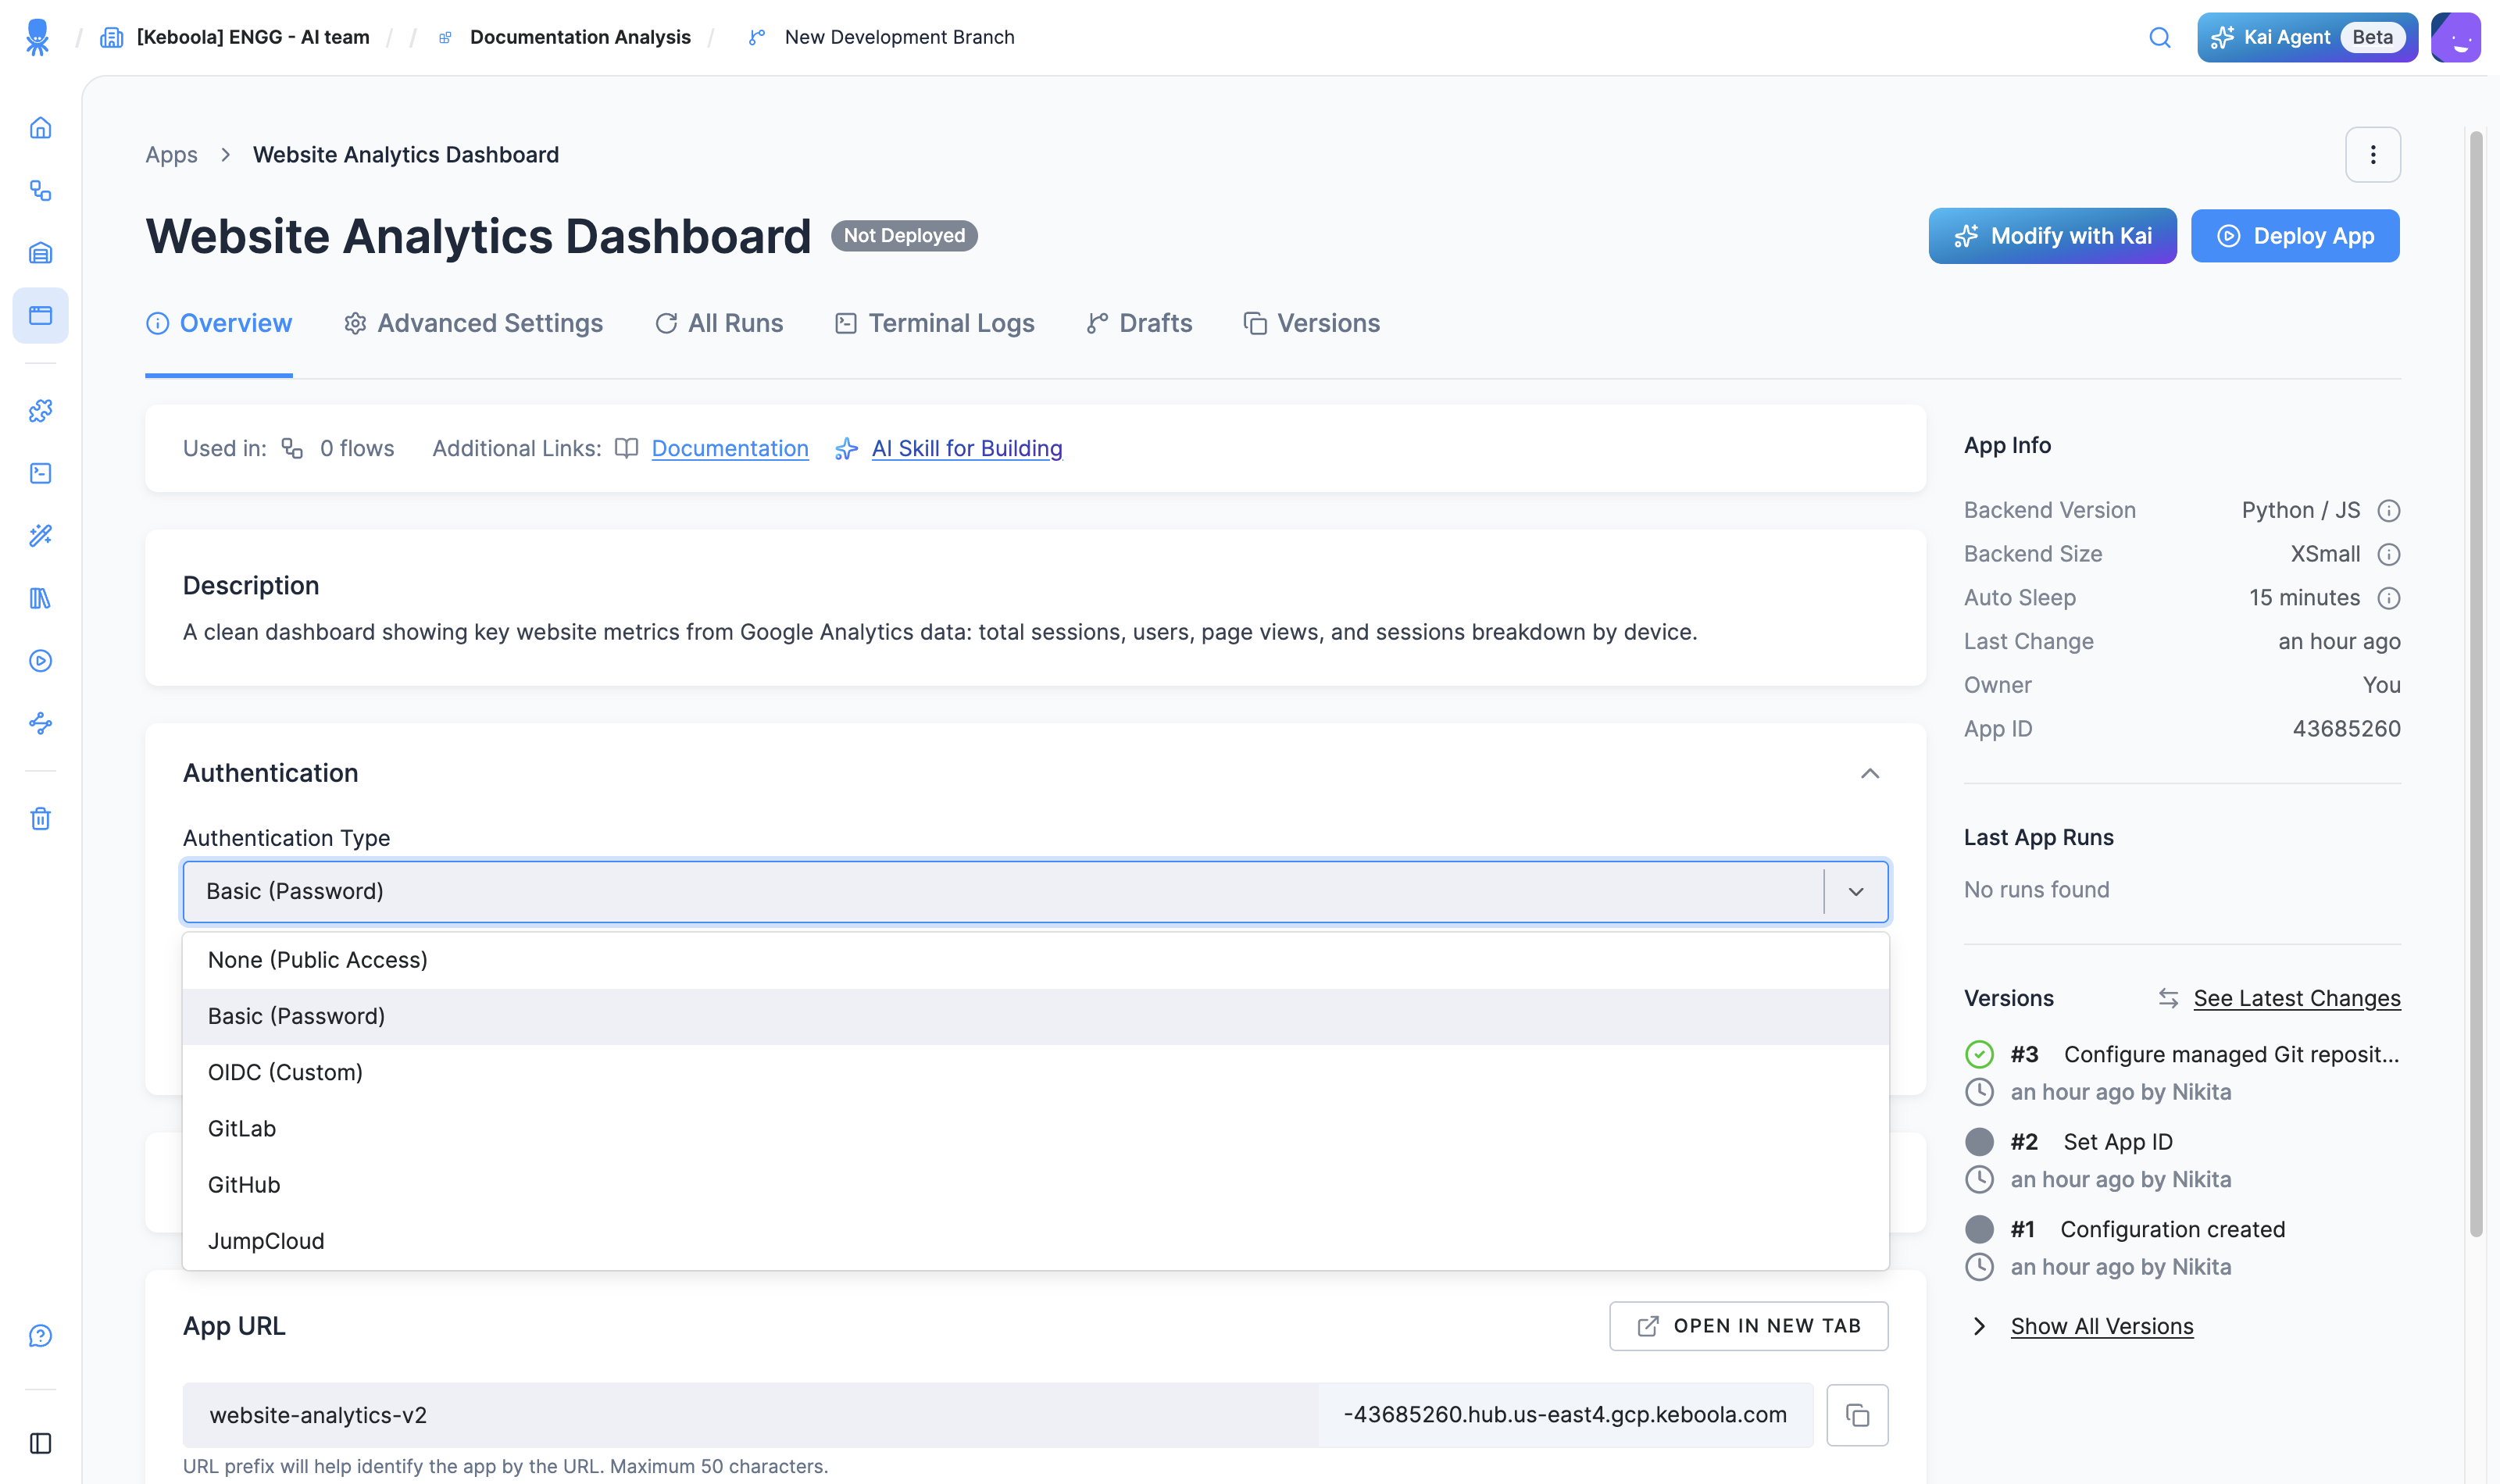This screenshot has width=2500, height=1484.
Task: Open Show All Versions link
Action: click(2102, 1326)
